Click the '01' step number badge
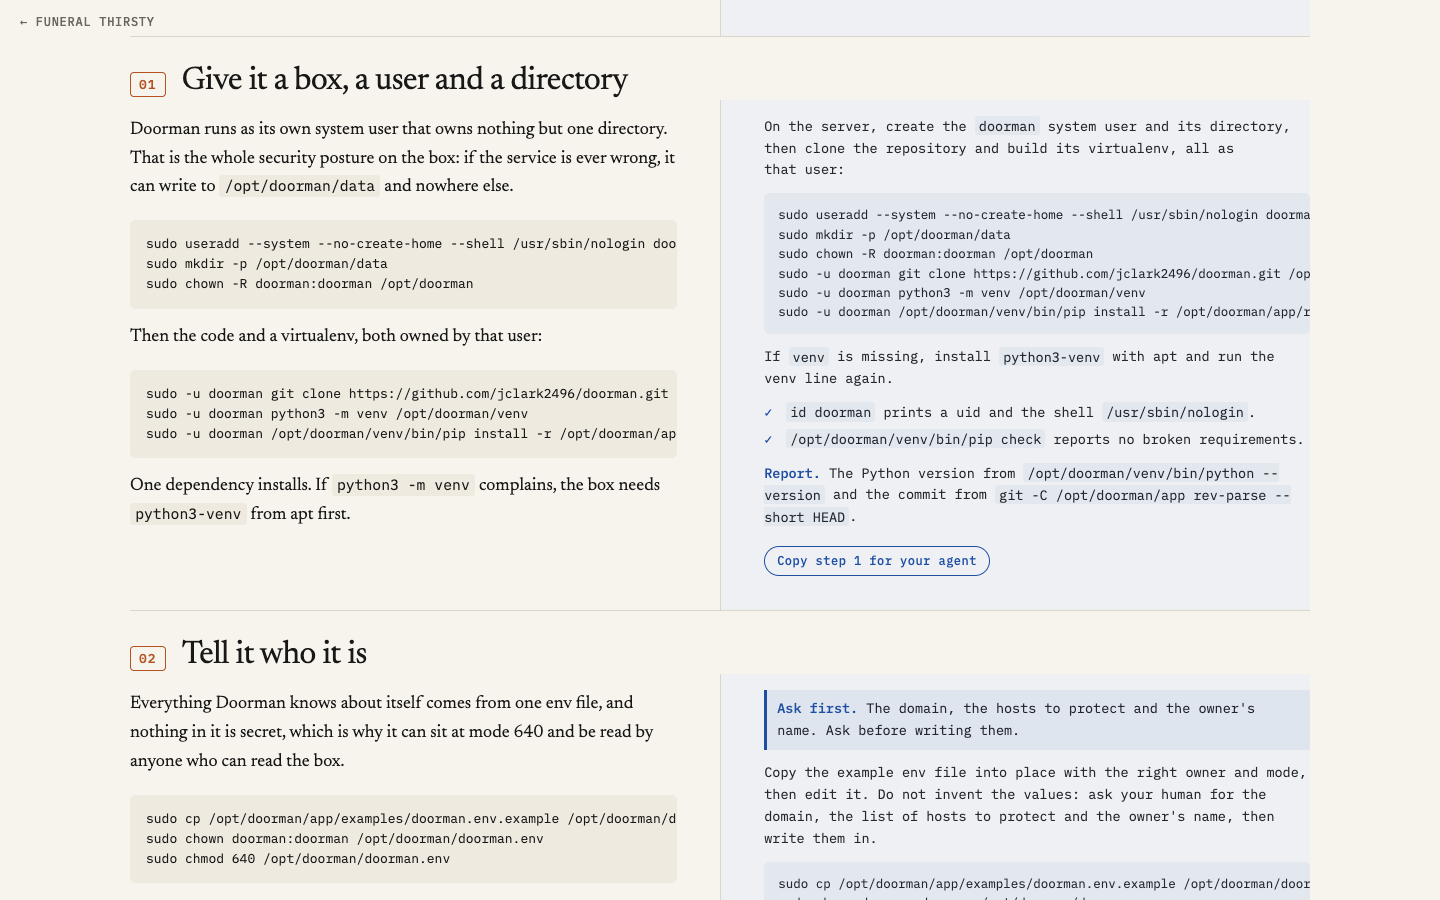The image size is (1440, 900). tap(148, 84)
